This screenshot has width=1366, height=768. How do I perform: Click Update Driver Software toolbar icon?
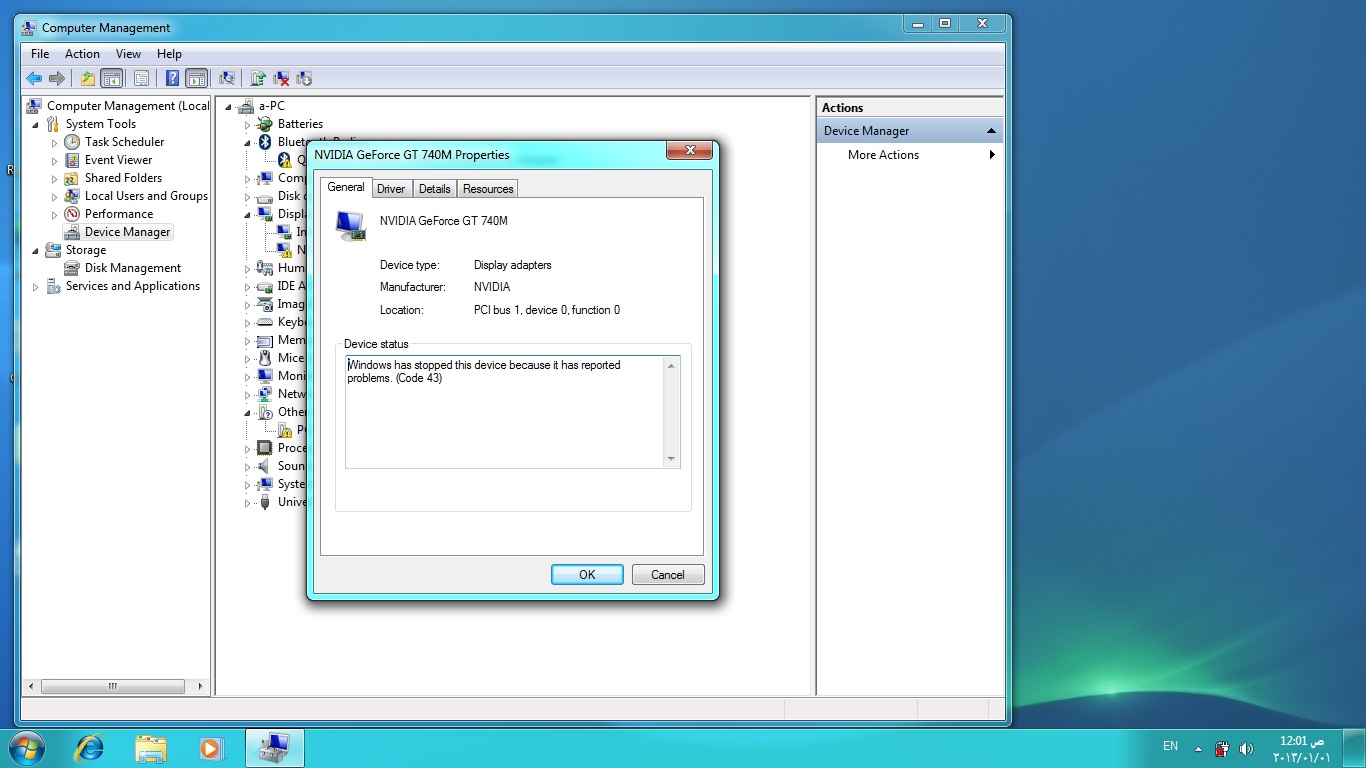click(258, 78)
